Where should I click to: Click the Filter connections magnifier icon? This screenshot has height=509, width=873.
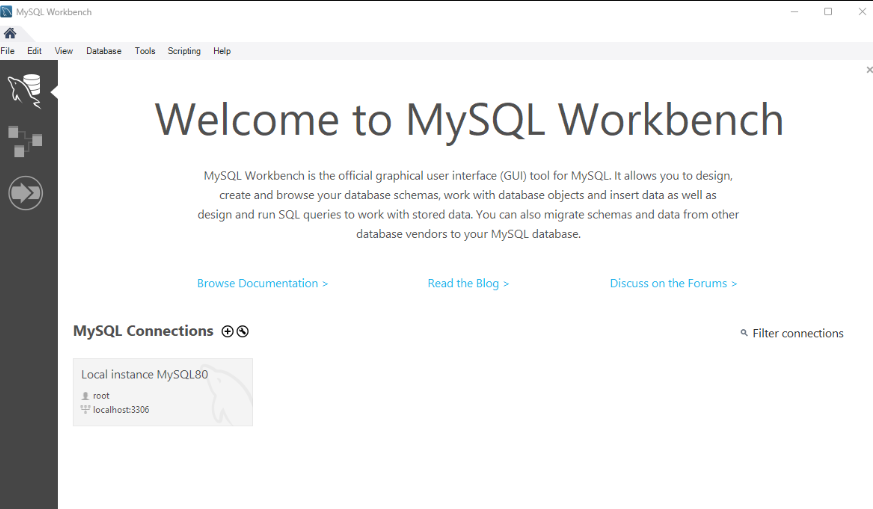point(744,334)
